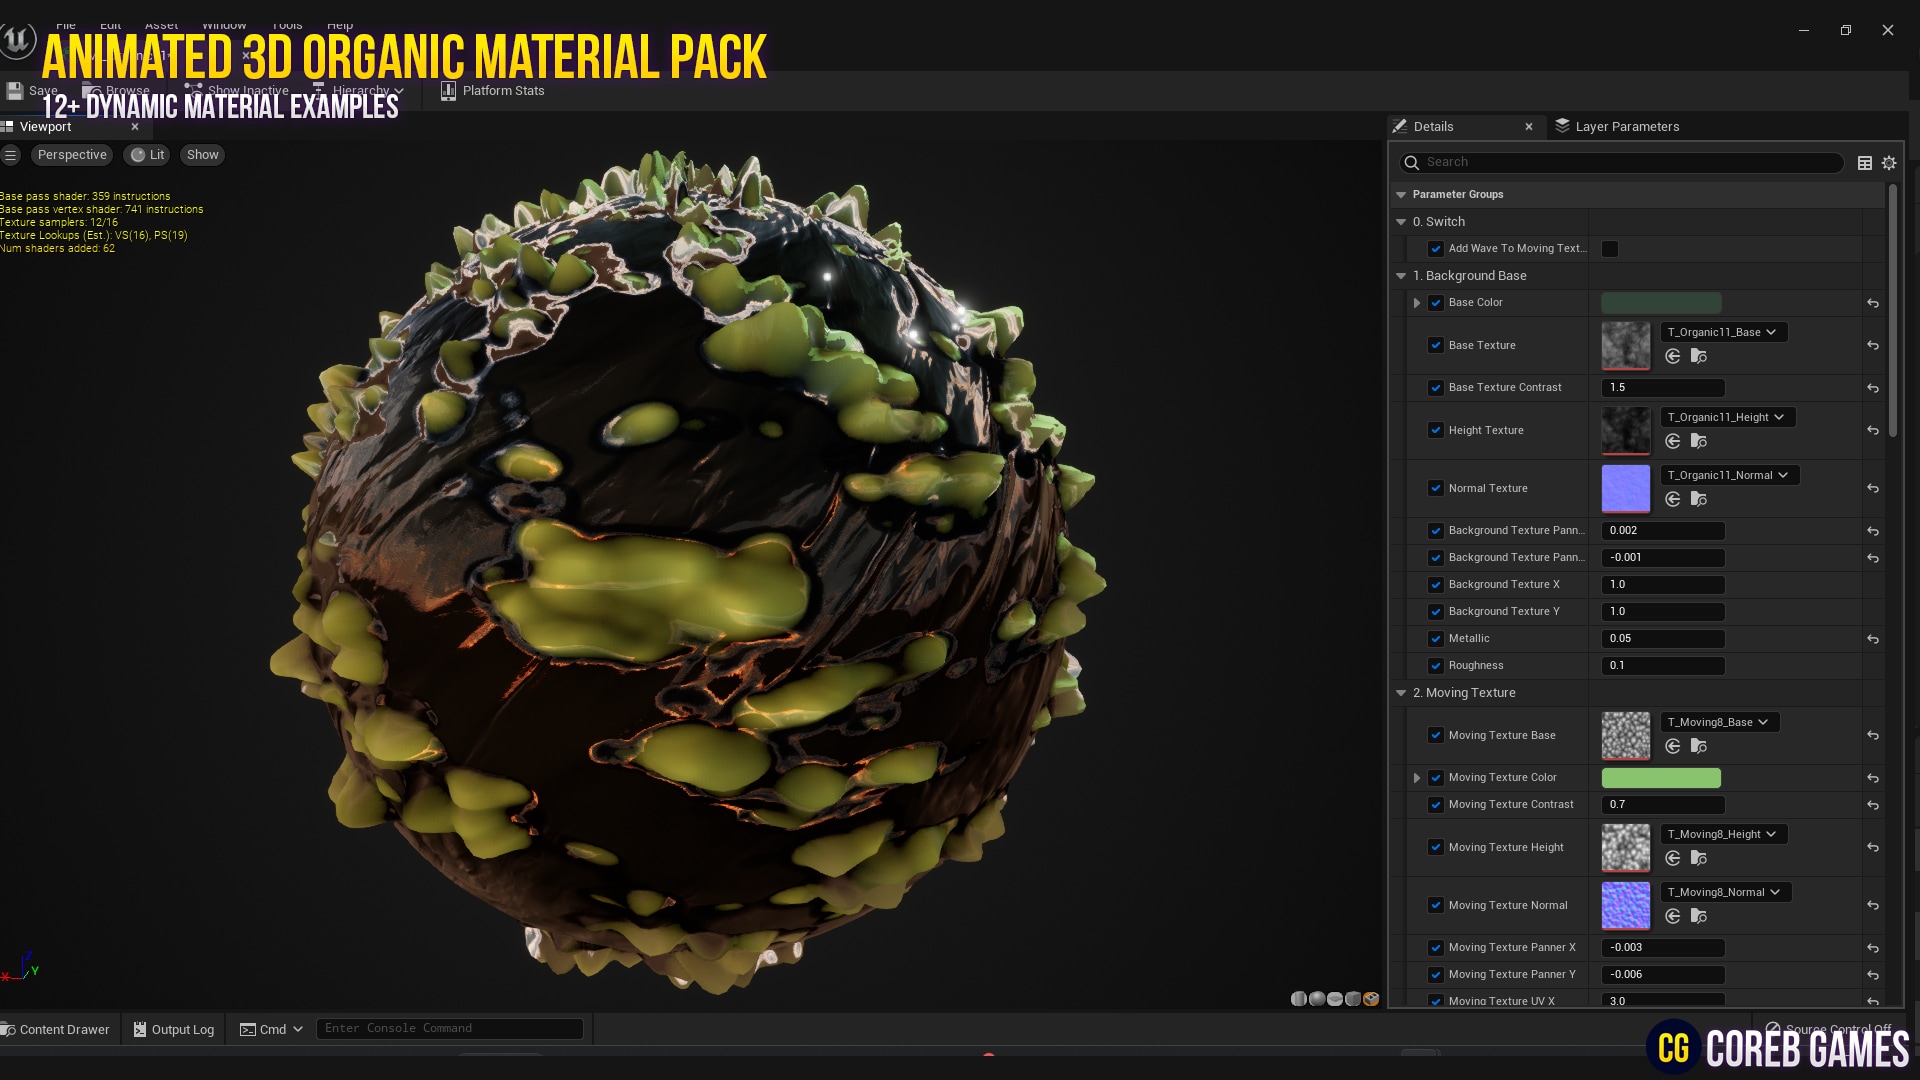Expand the Base Color parameter row
Image resolution: width=1920 pixels, height=1080 pixels.
coord(1417,302)
